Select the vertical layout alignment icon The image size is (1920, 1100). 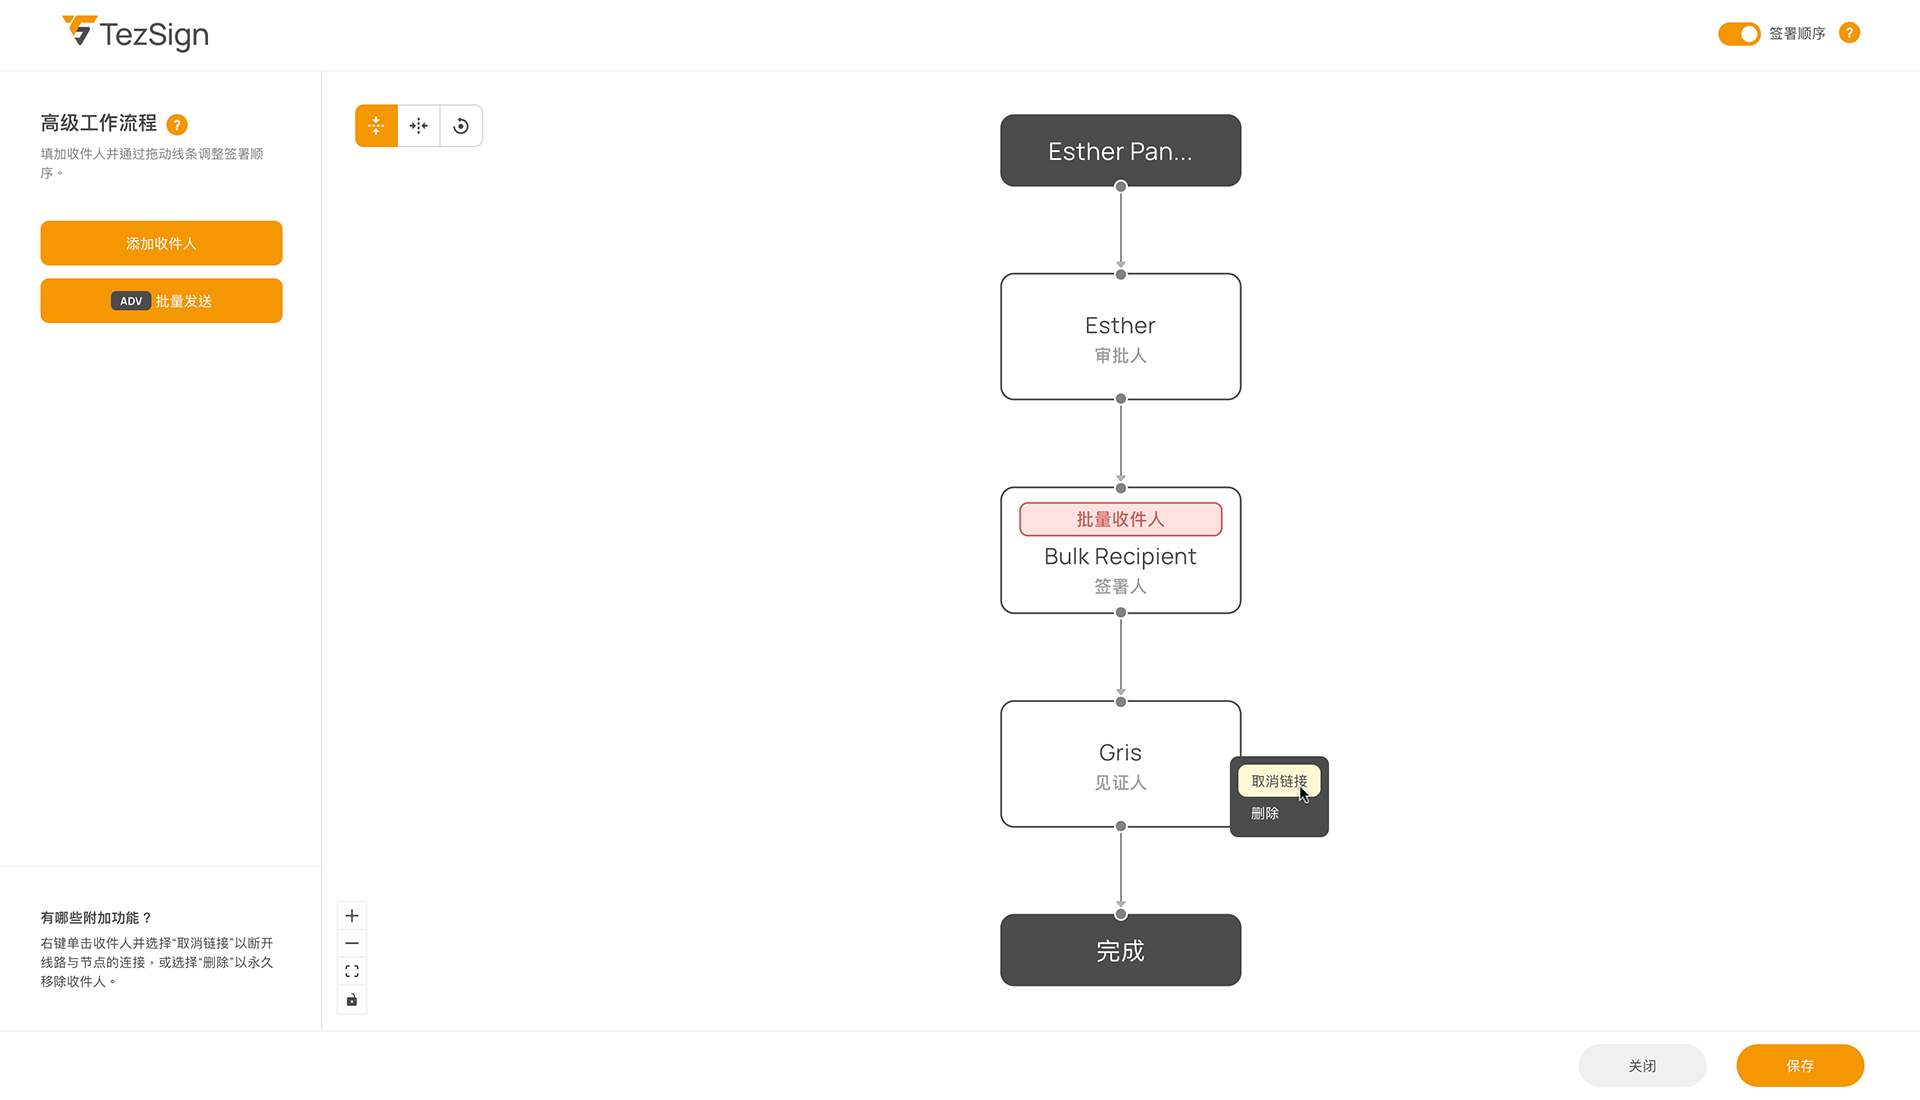coord(376,126)
